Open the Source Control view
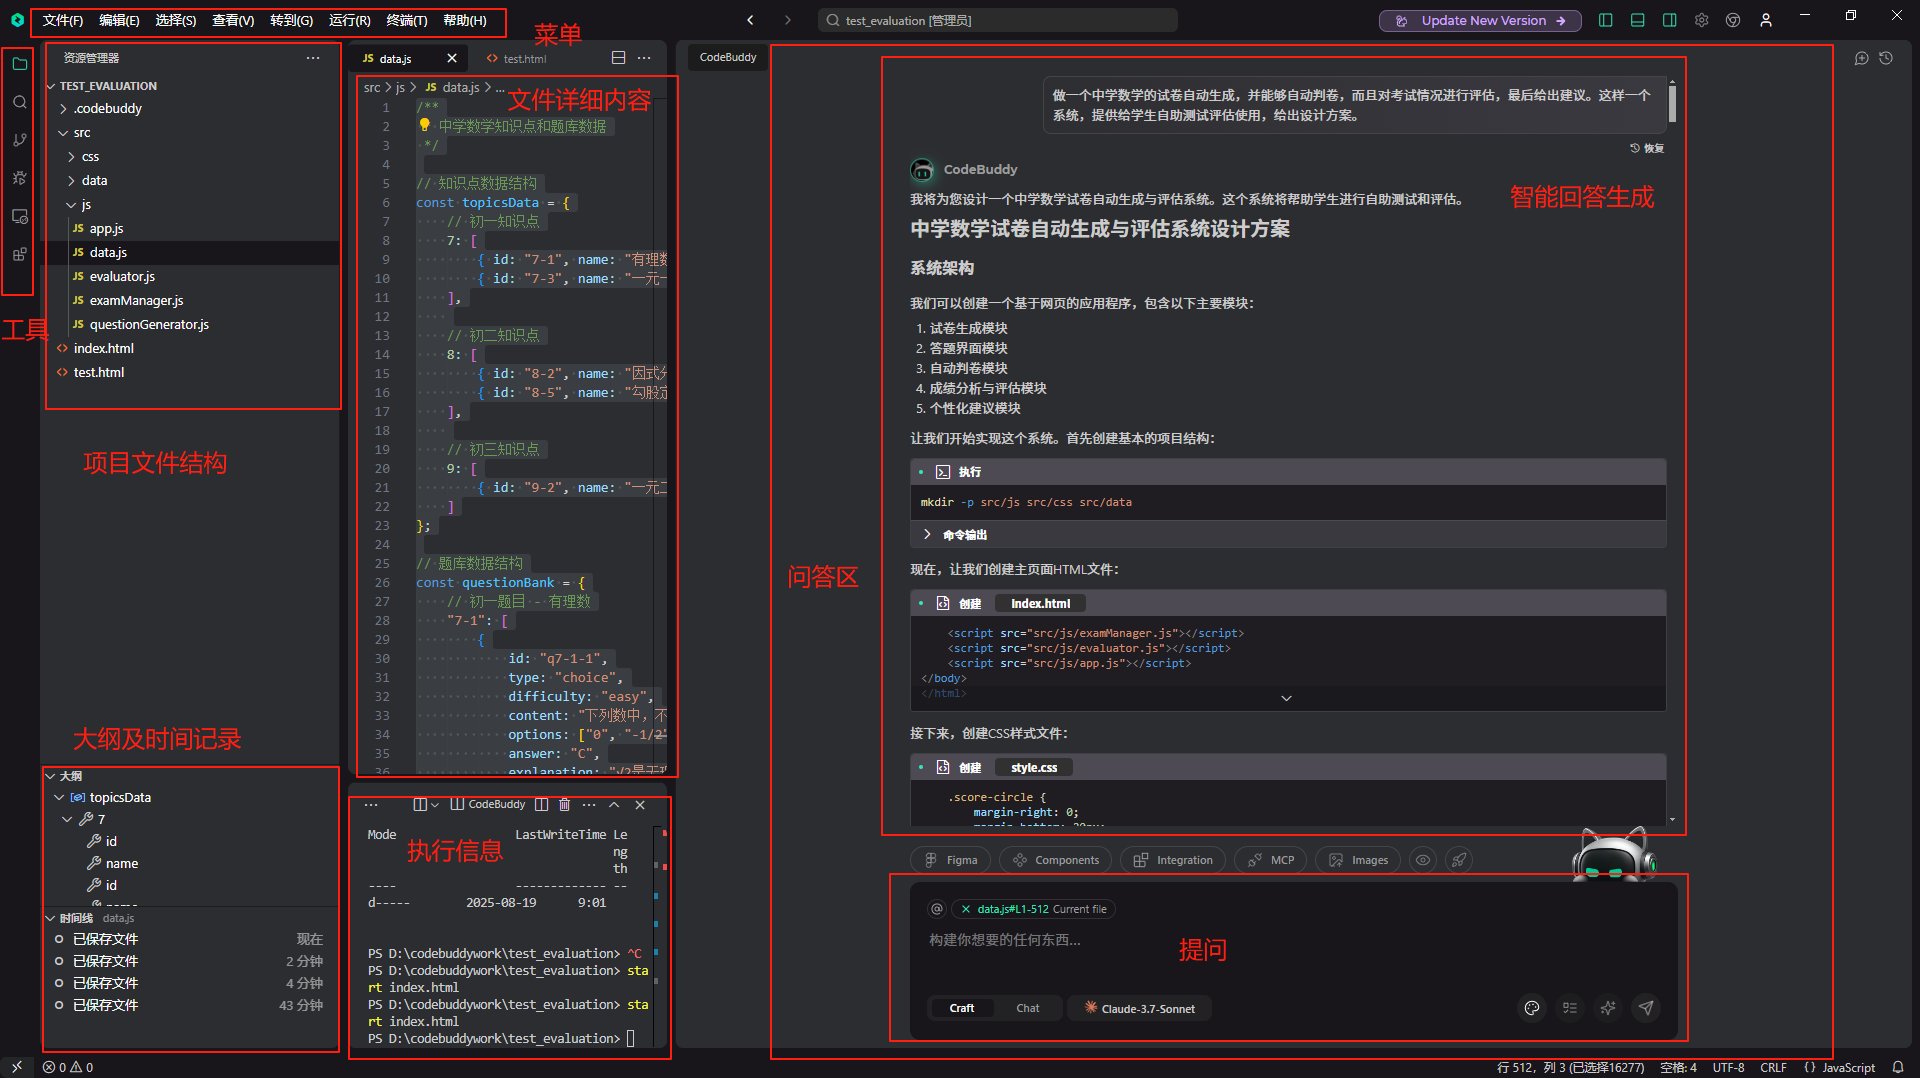This screenshot has height=1078, width=1920. [x=19, y=140]
